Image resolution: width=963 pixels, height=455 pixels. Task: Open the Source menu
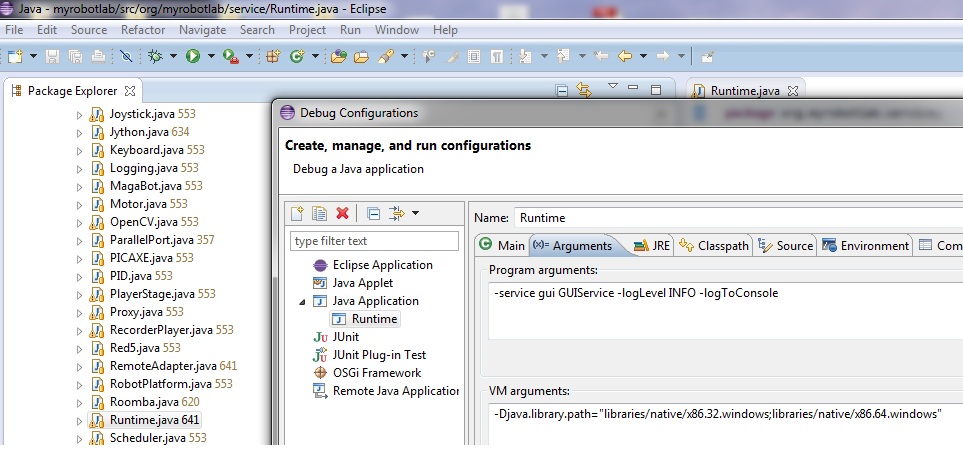coord(89,29)
